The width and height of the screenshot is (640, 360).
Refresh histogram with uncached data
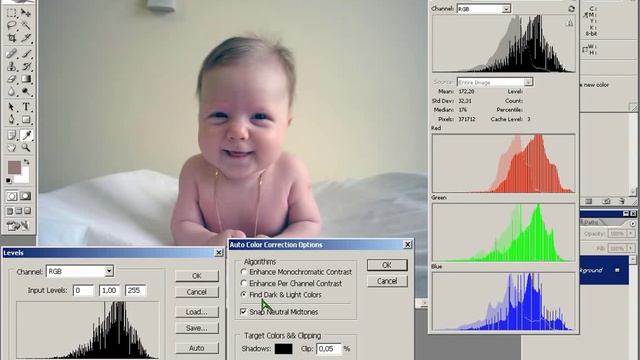coord(571,9)
